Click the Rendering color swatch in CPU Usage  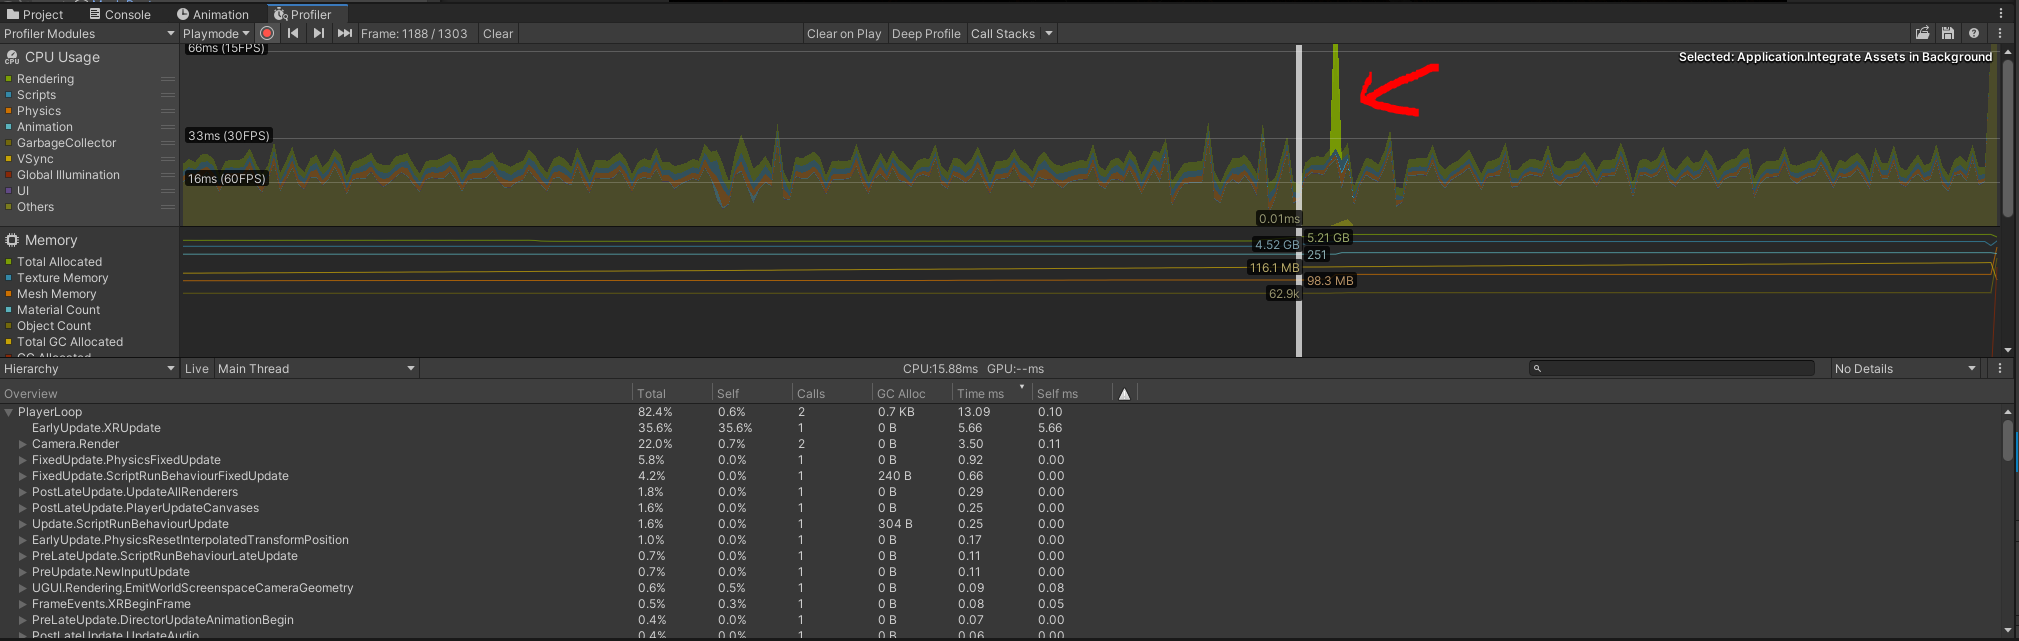tap(9, 79)
